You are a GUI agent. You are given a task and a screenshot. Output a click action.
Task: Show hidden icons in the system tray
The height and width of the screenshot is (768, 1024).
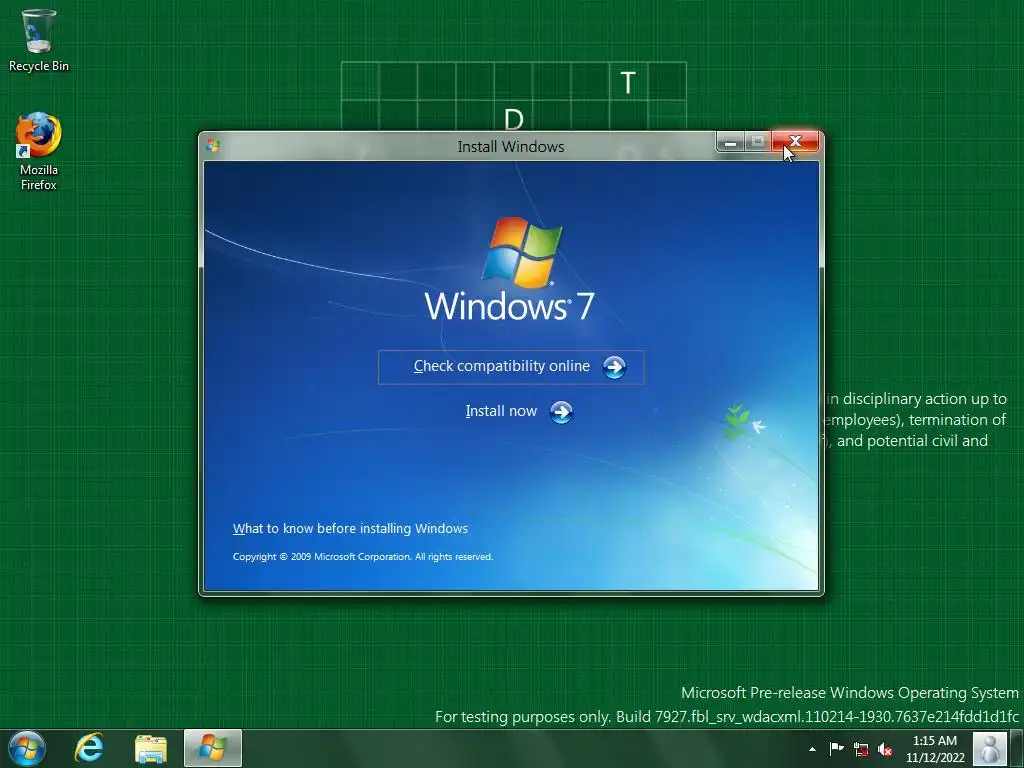point(812,749)
